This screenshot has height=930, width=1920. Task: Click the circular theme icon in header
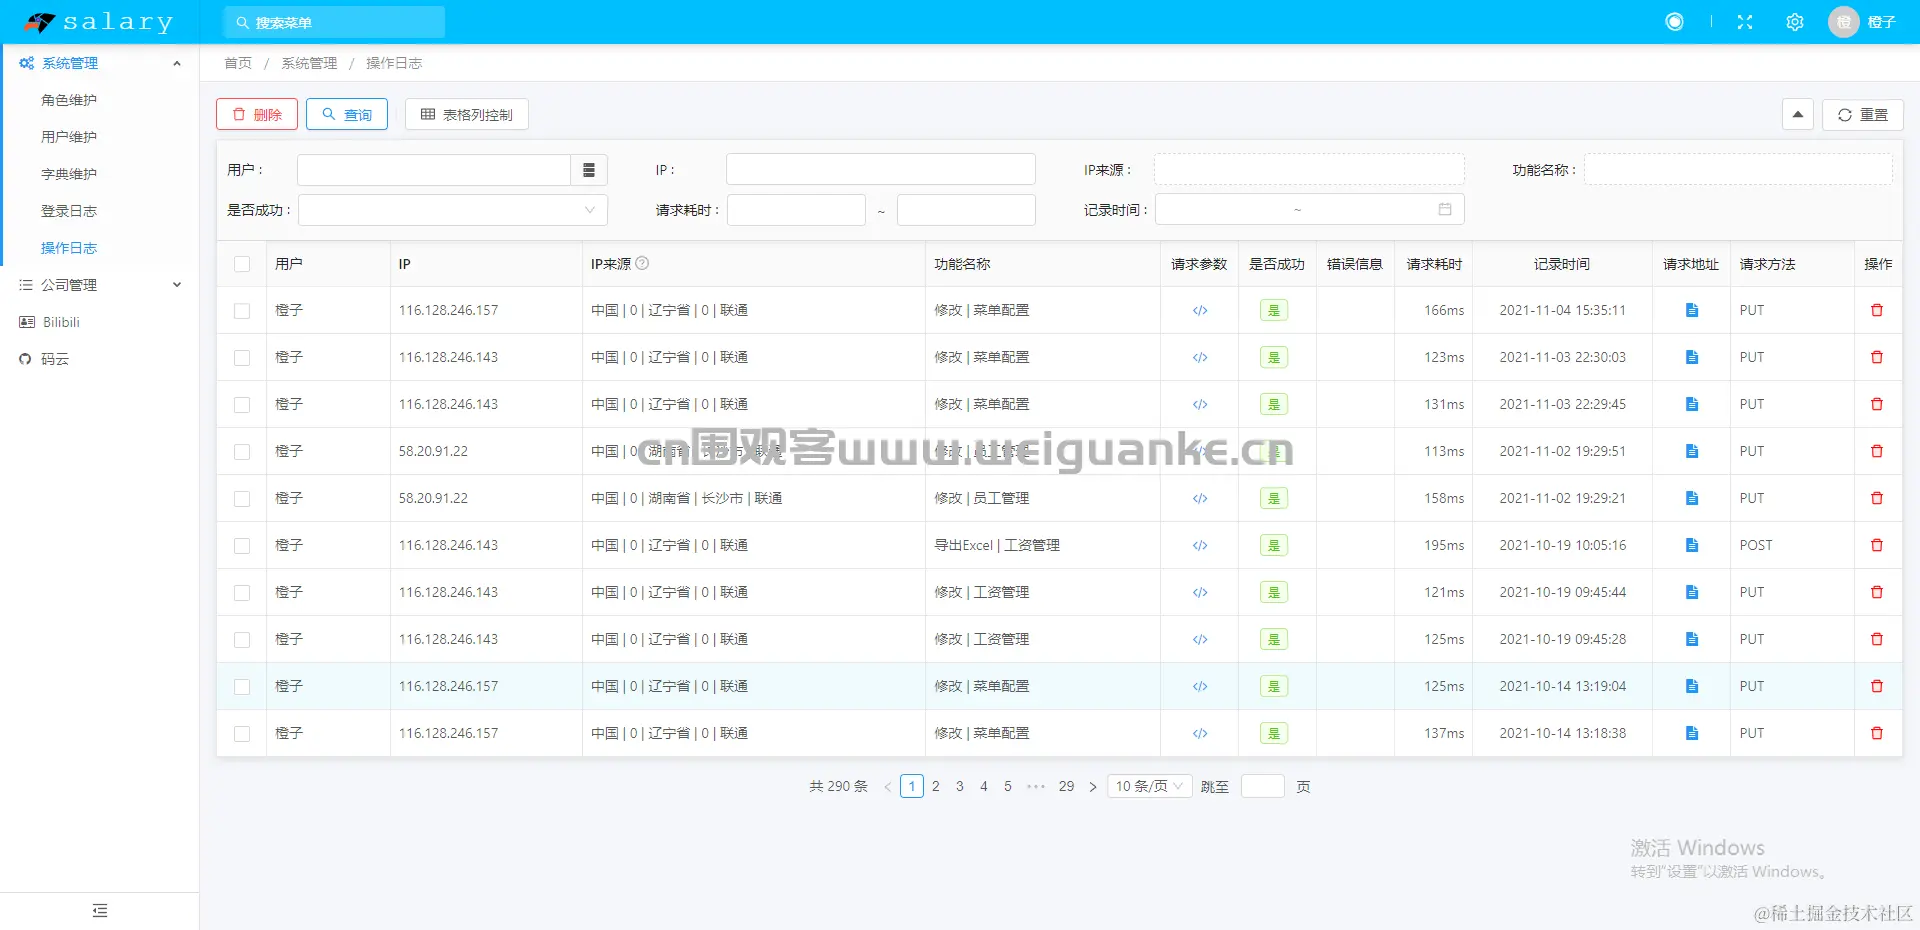(1674, 22)
